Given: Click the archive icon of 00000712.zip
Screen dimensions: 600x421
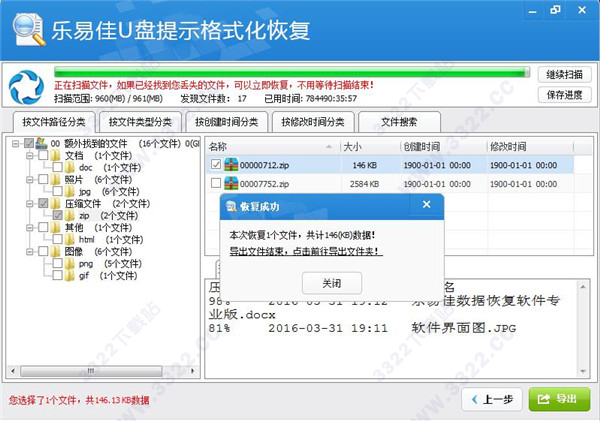Looking at the screenshot, I should pyautogui.click(x=231, y=165).
